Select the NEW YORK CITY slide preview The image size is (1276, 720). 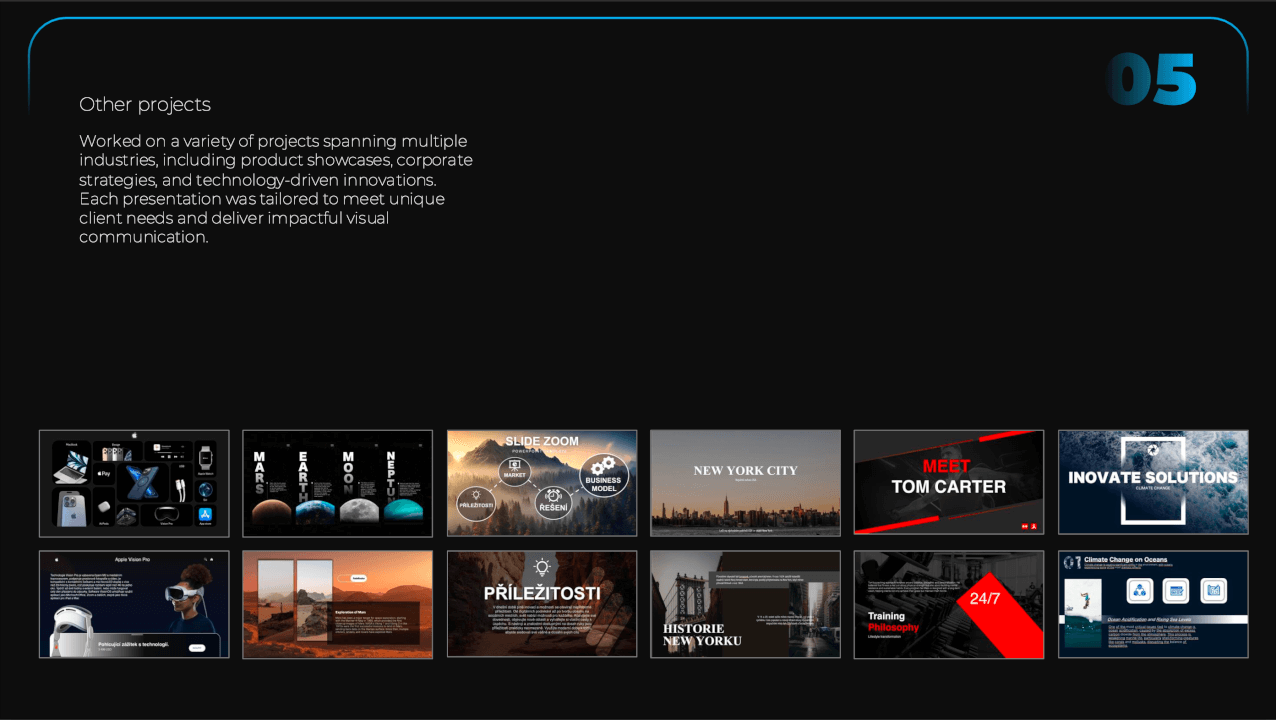[745, 483]
